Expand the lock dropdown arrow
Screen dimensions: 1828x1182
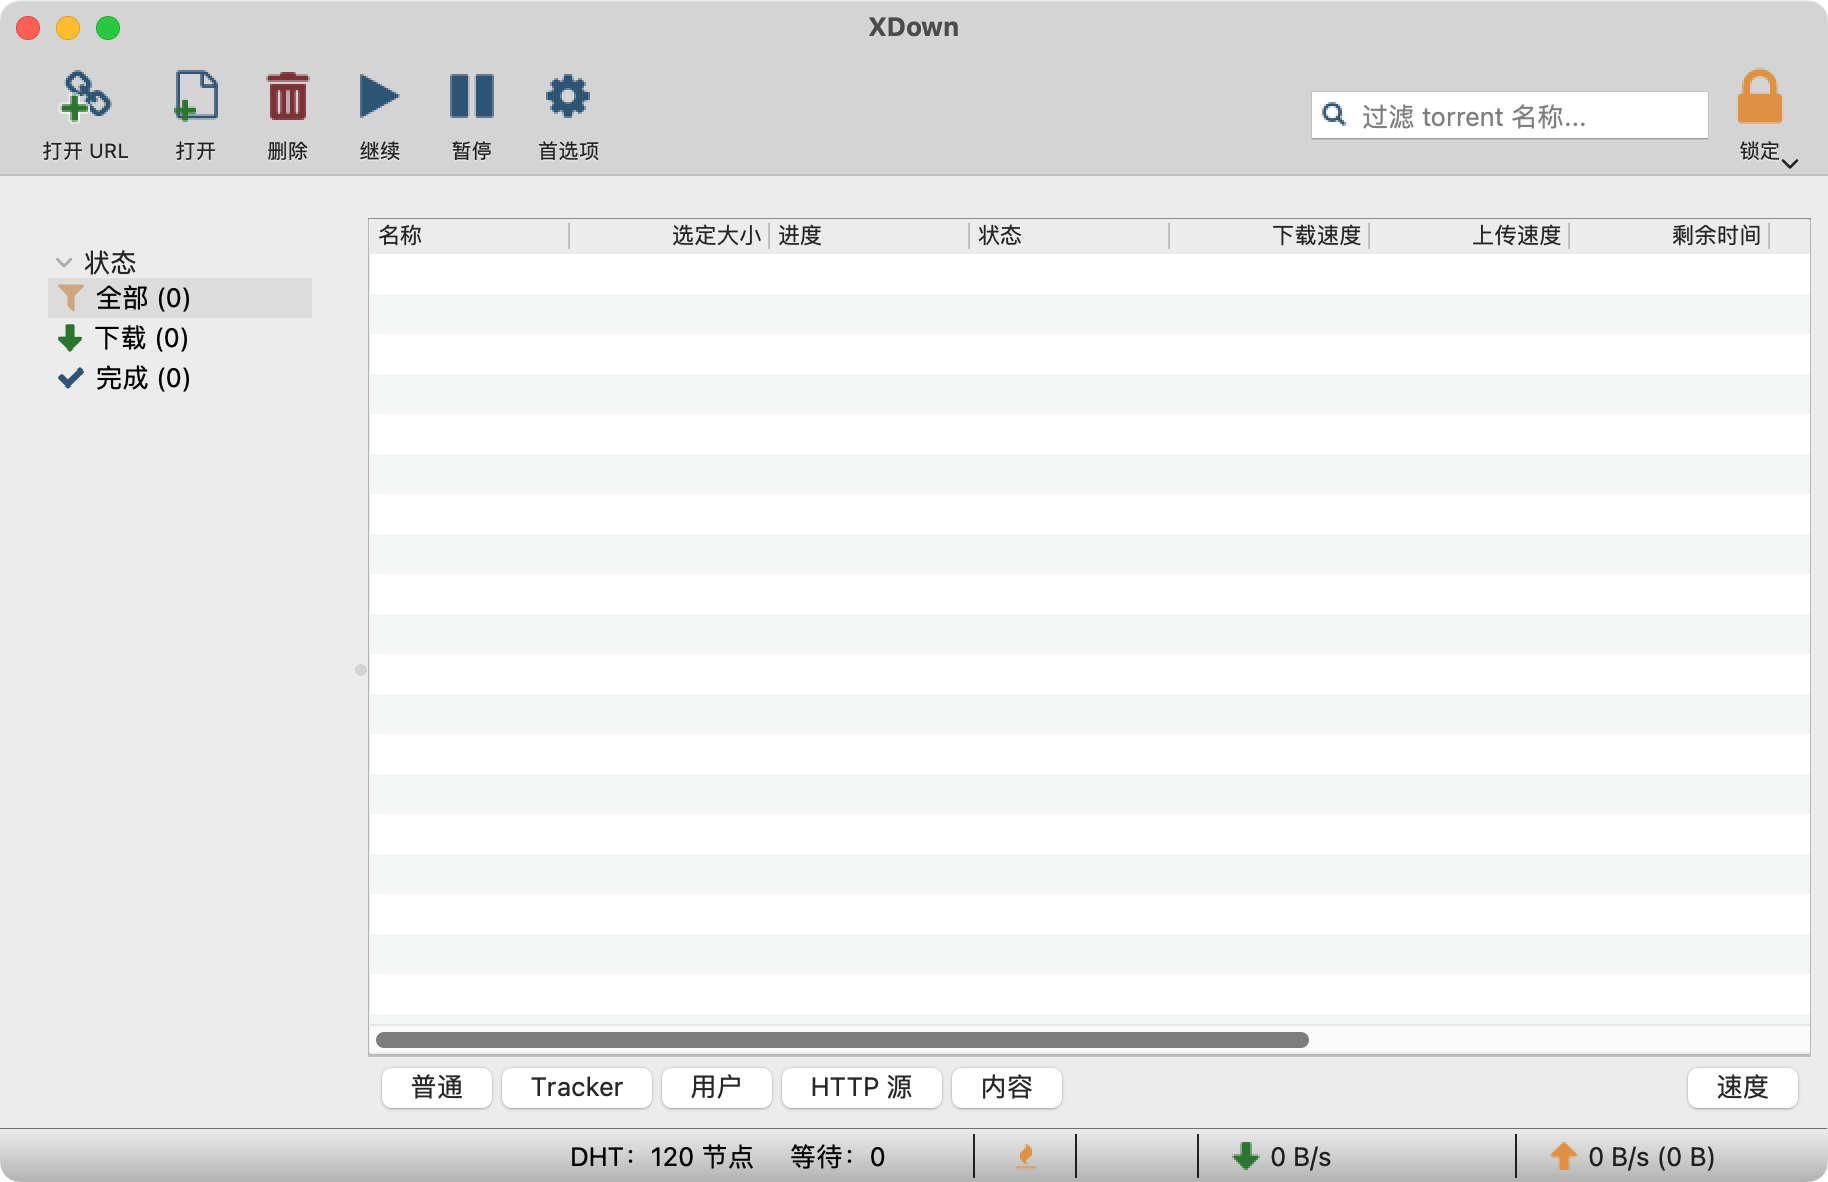click(1790, 163)
